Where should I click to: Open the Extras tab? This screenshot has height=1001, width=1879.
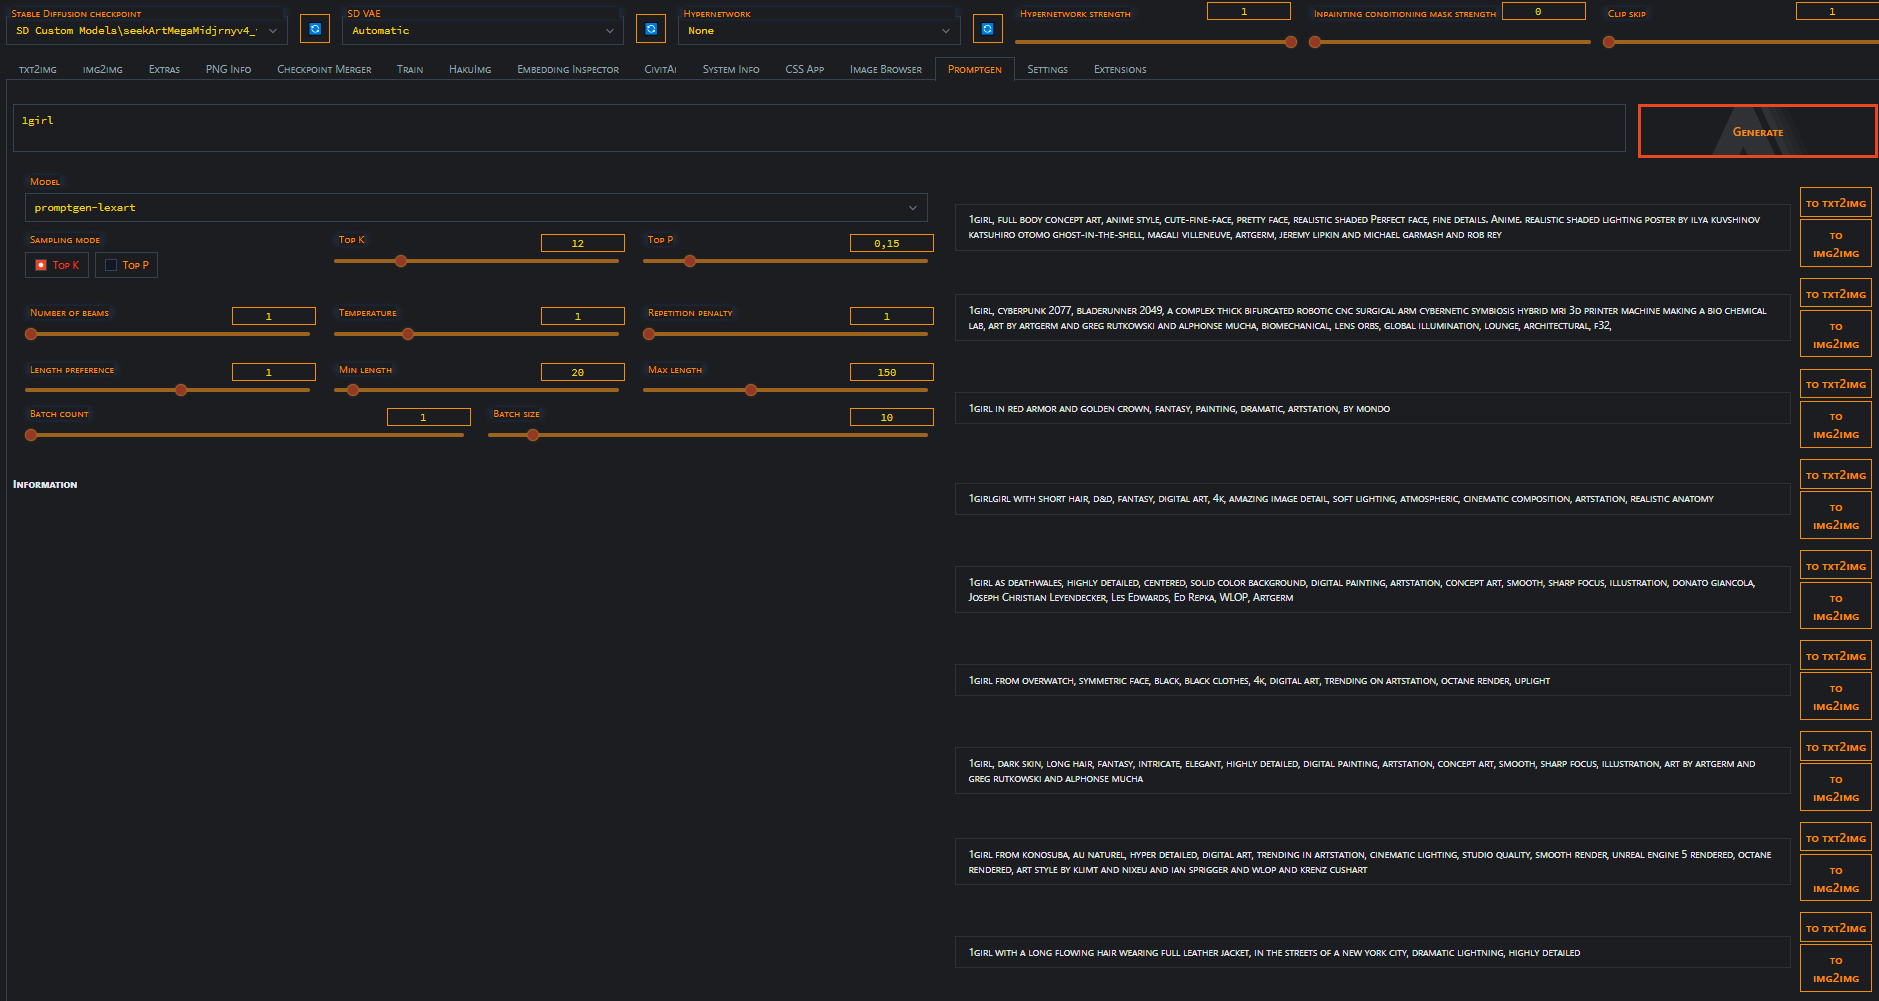pos(165,69)
